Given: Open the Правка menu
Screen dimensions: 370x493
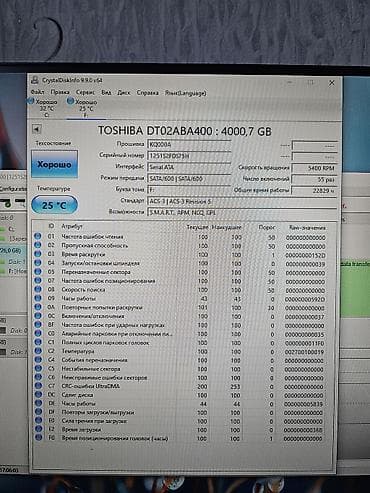Looking at the screenshot, I should 60,92.
